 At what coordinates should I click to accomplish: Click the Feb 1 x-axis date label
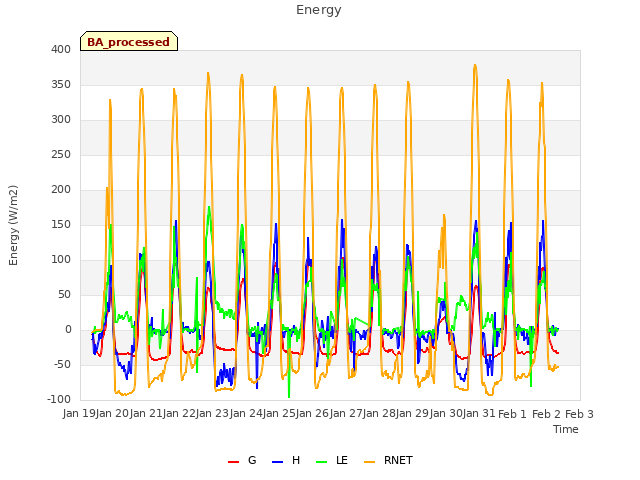tap(513, 414)
